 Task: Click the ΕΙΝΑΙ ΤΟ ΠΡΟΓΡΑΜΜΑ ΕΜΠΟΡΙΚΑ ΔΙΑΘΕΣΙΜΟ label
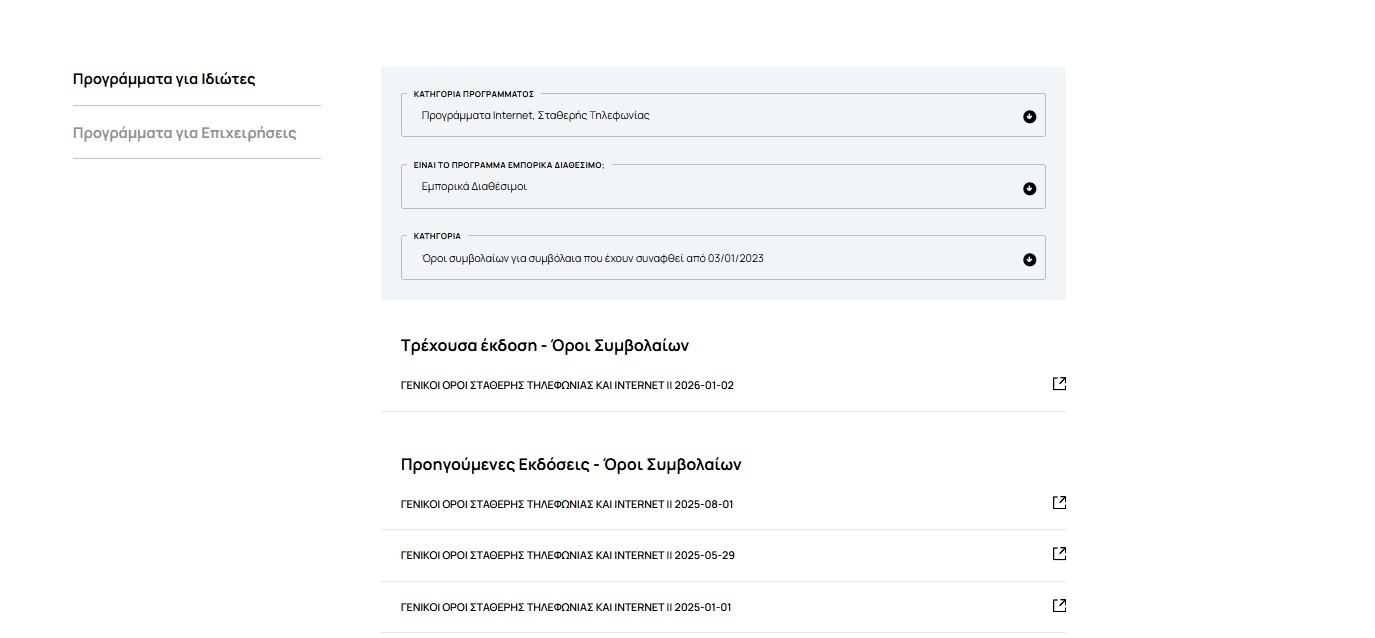[508, 165]
